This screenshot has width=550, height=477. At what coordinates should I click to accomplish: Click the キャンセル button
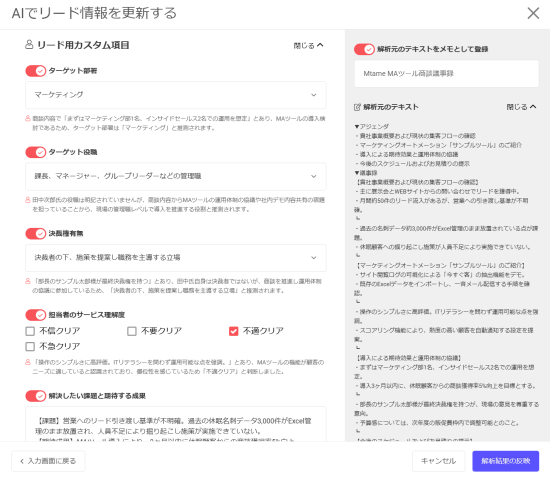(438, 461)
